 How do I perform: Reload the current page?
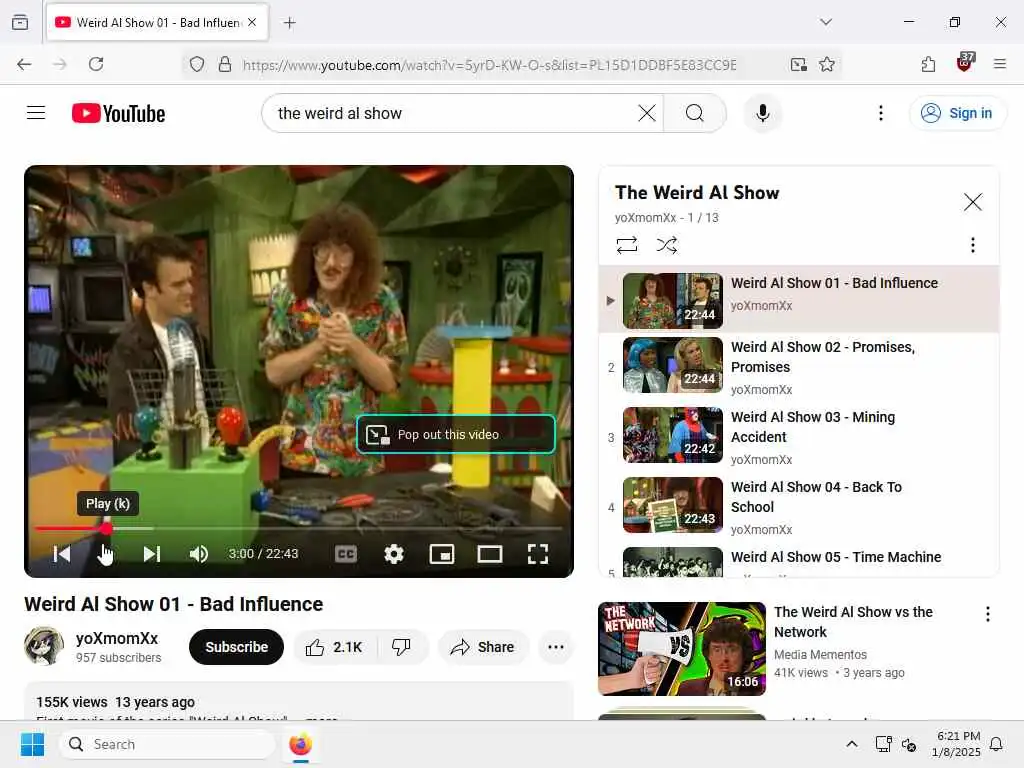[x=96, y=64]
